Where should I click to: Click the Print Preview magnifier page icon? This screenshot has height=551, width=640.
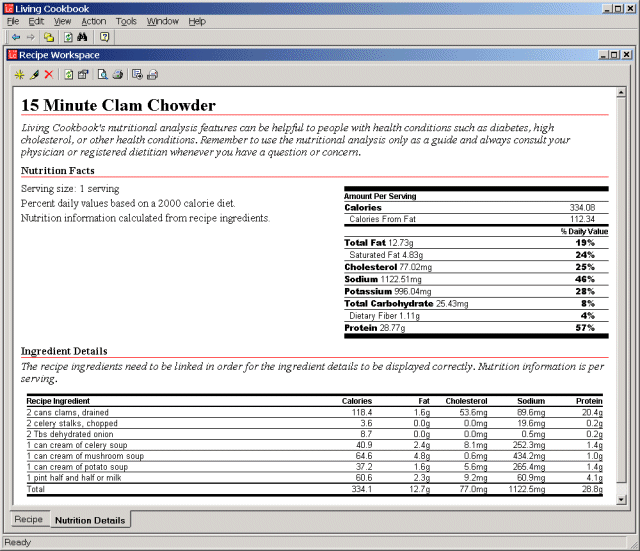(102, 75)
